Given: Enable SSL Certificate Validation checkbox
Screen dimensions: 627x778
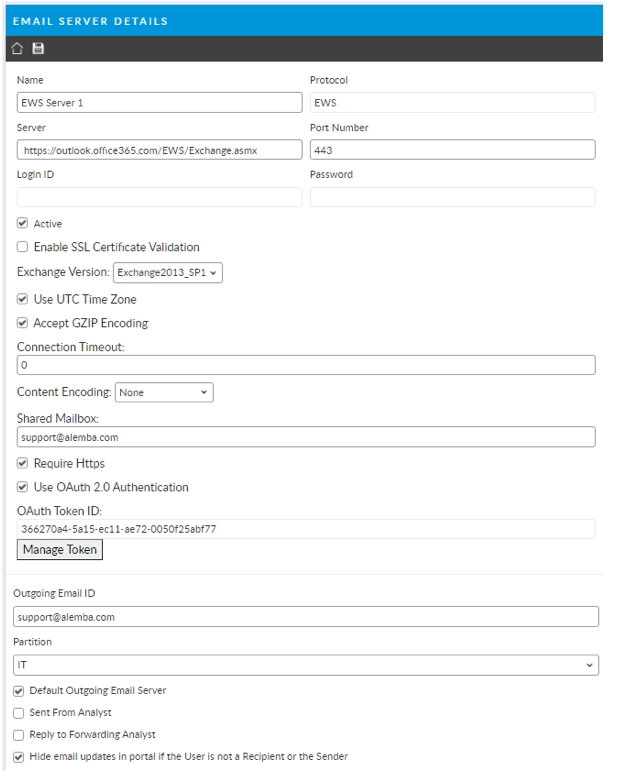Looking at the screenshot, I should coord(23,247).
